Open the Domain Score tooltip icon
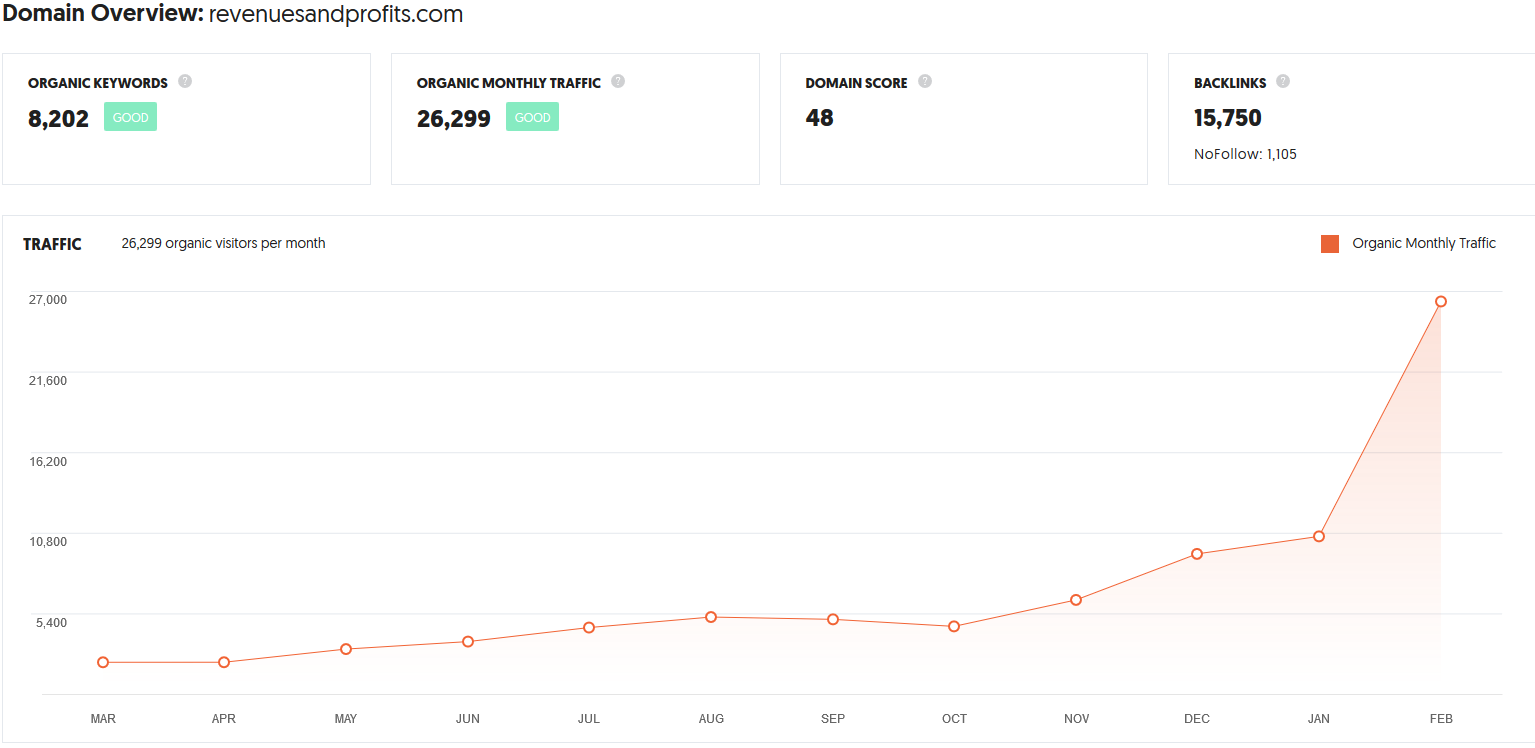1535x748 pixels. 924,81
